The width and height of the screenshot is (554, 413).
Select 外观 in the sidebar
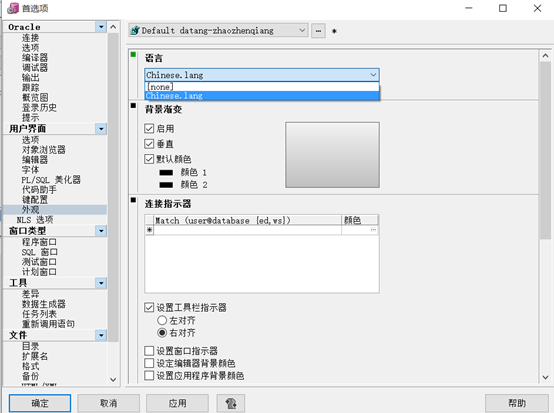(x=30, y=210)
